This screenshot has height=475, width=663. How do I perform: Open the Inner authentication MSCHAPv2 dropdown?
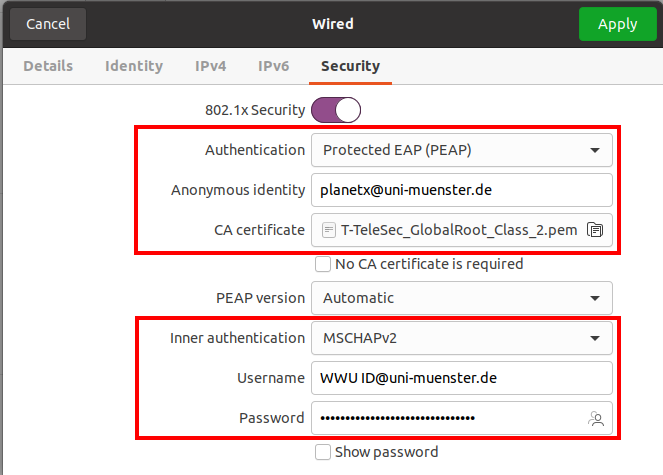click(461, 338)
